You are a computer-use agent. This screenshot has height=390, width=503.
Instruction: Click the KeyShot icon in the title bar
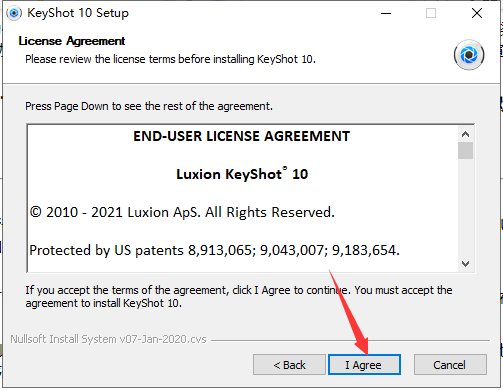tap(14, 13)
